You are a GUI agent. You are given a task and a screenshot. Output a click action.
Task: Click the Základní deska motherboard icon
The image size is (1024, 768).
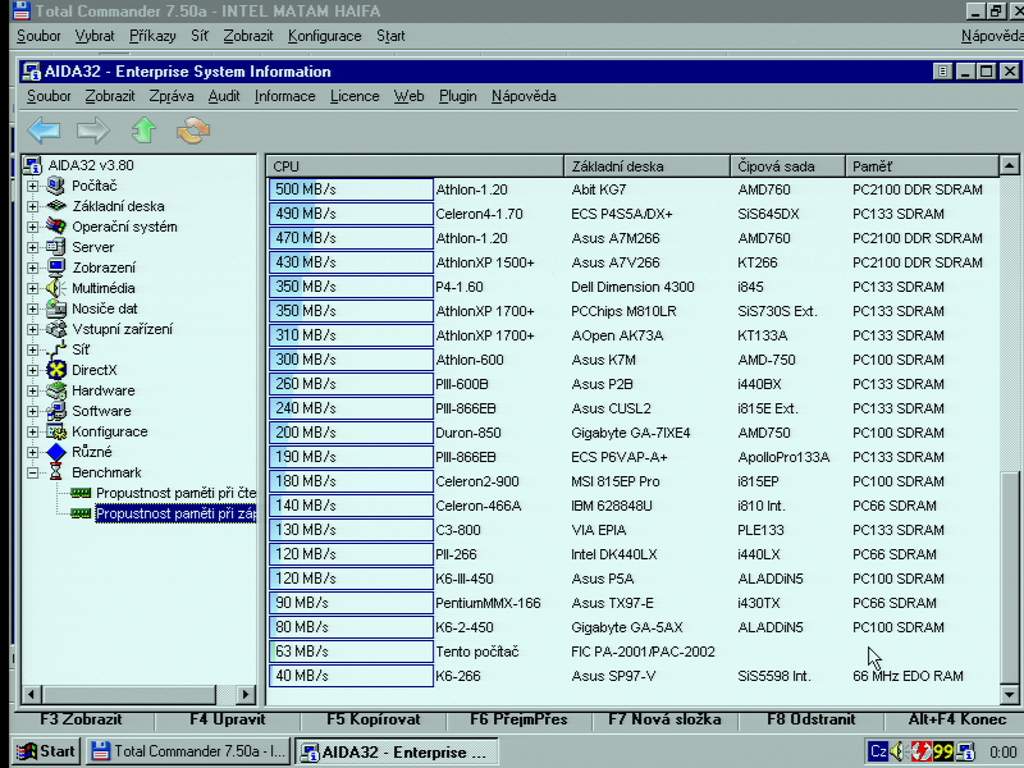[56, 206]
